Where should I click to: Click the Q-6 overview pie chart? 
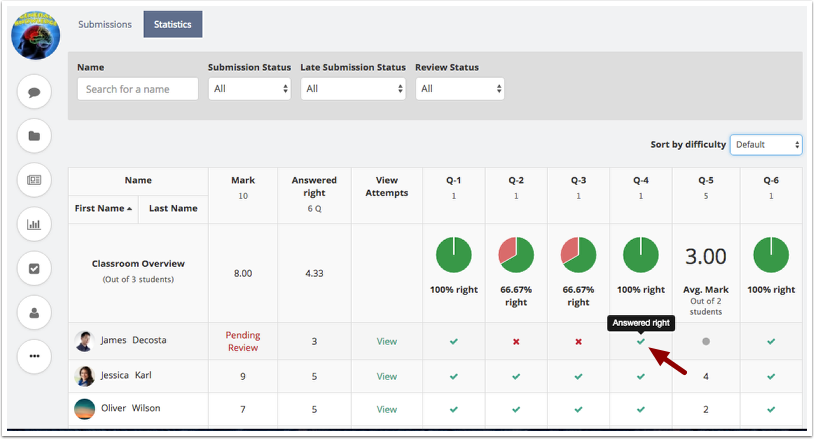pos(771,255)
